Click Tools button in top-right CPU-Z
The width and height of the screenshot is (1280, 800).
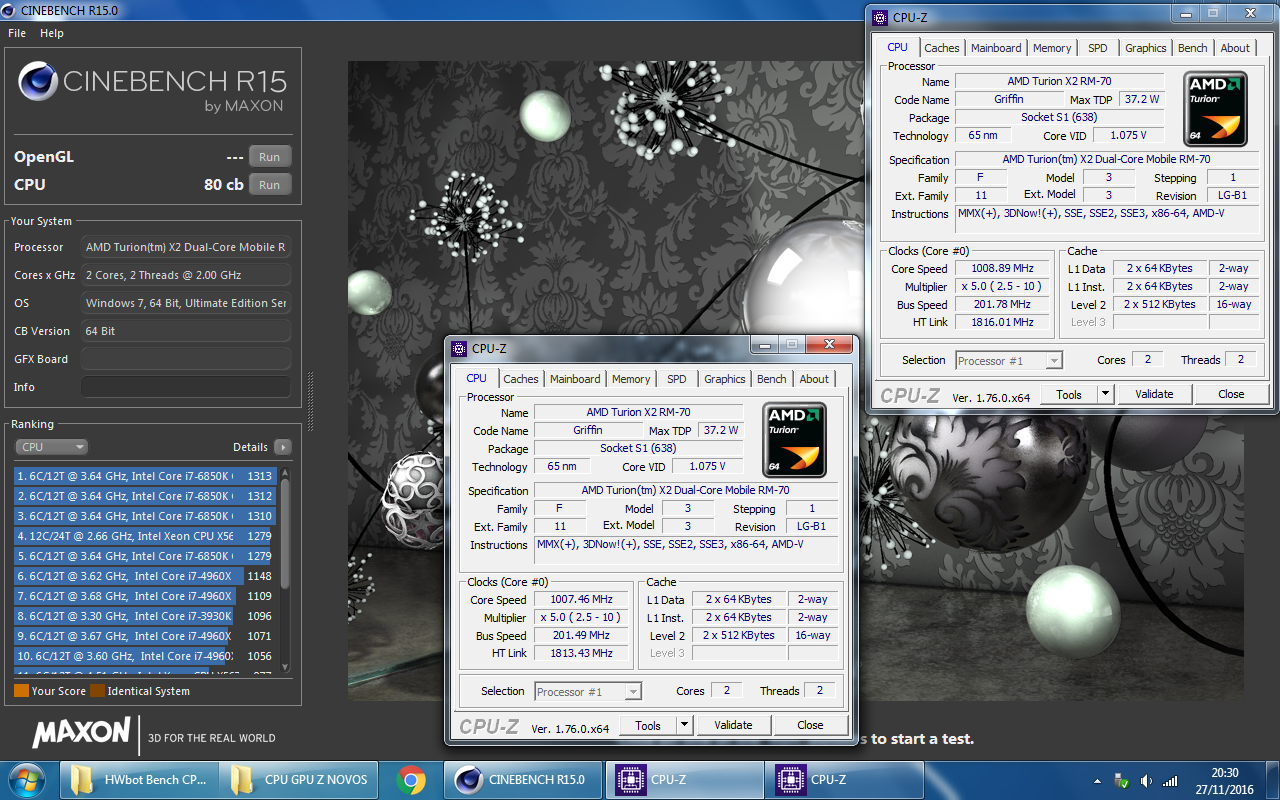[x=1069, y=394]
